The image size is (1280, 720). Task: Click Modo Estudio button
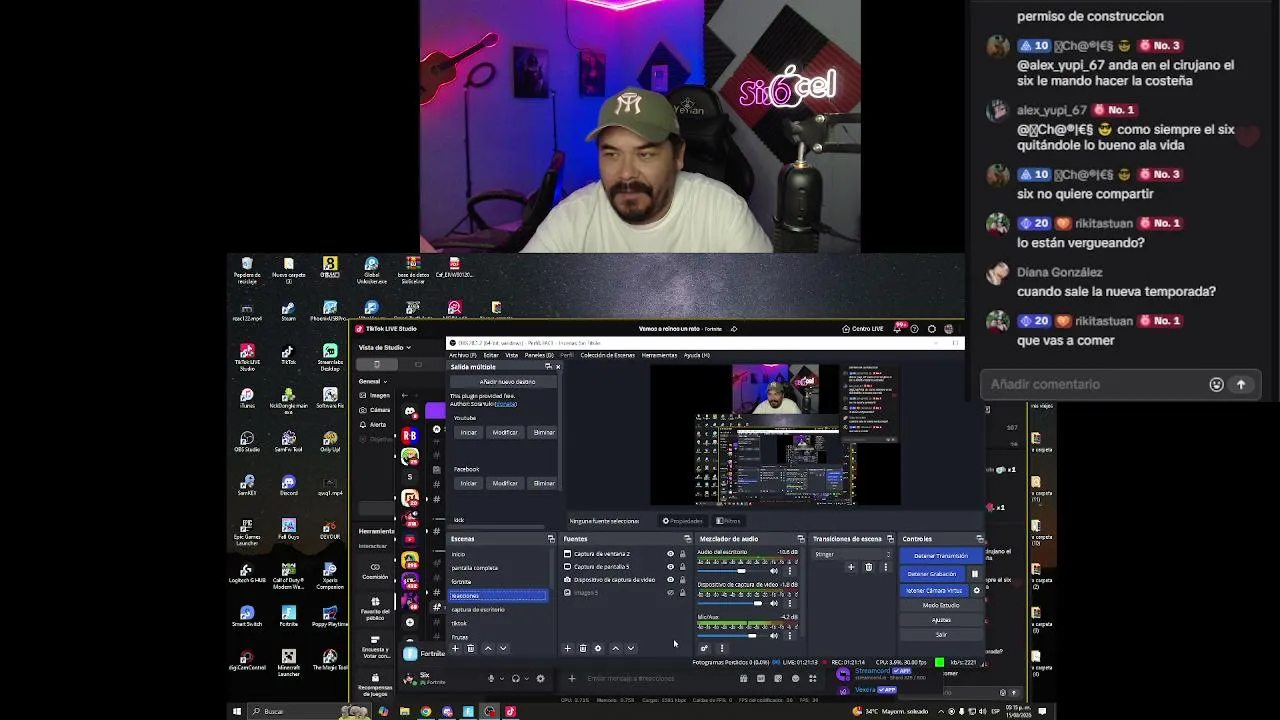coord(940,605)
